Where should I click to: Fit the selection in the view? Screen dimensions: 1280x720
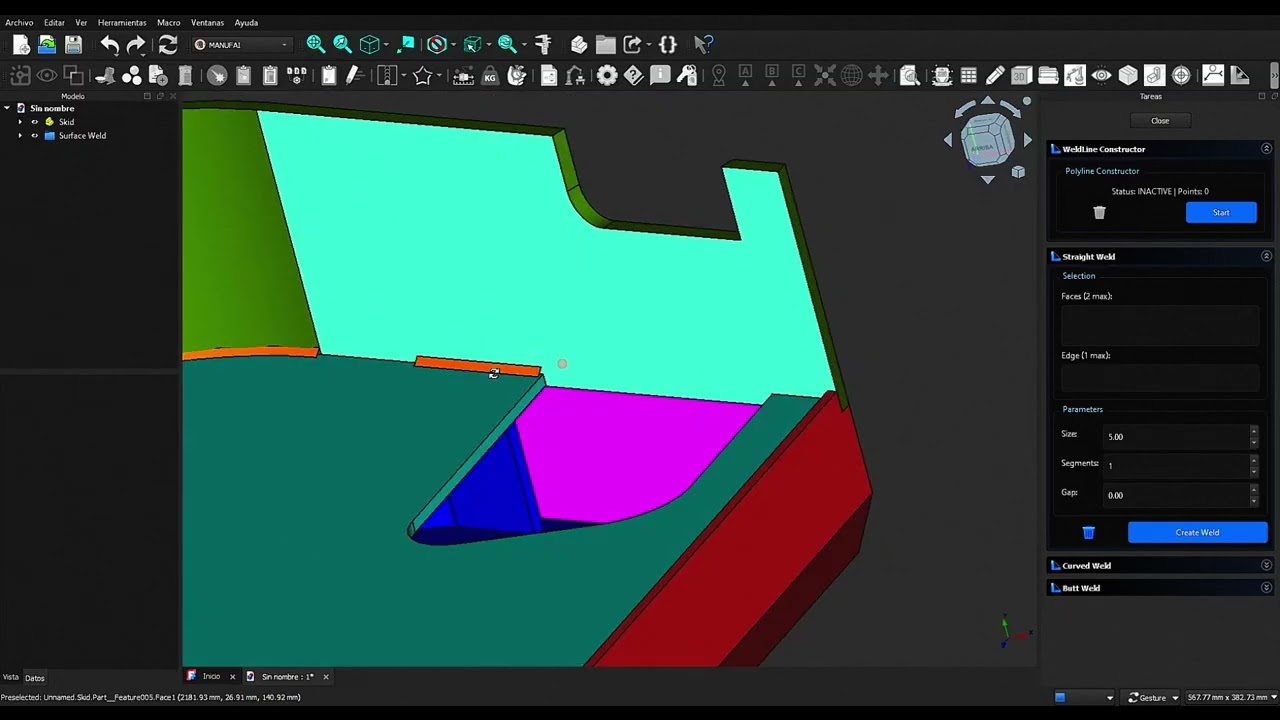pyautogui.click(x=342, y=44)
